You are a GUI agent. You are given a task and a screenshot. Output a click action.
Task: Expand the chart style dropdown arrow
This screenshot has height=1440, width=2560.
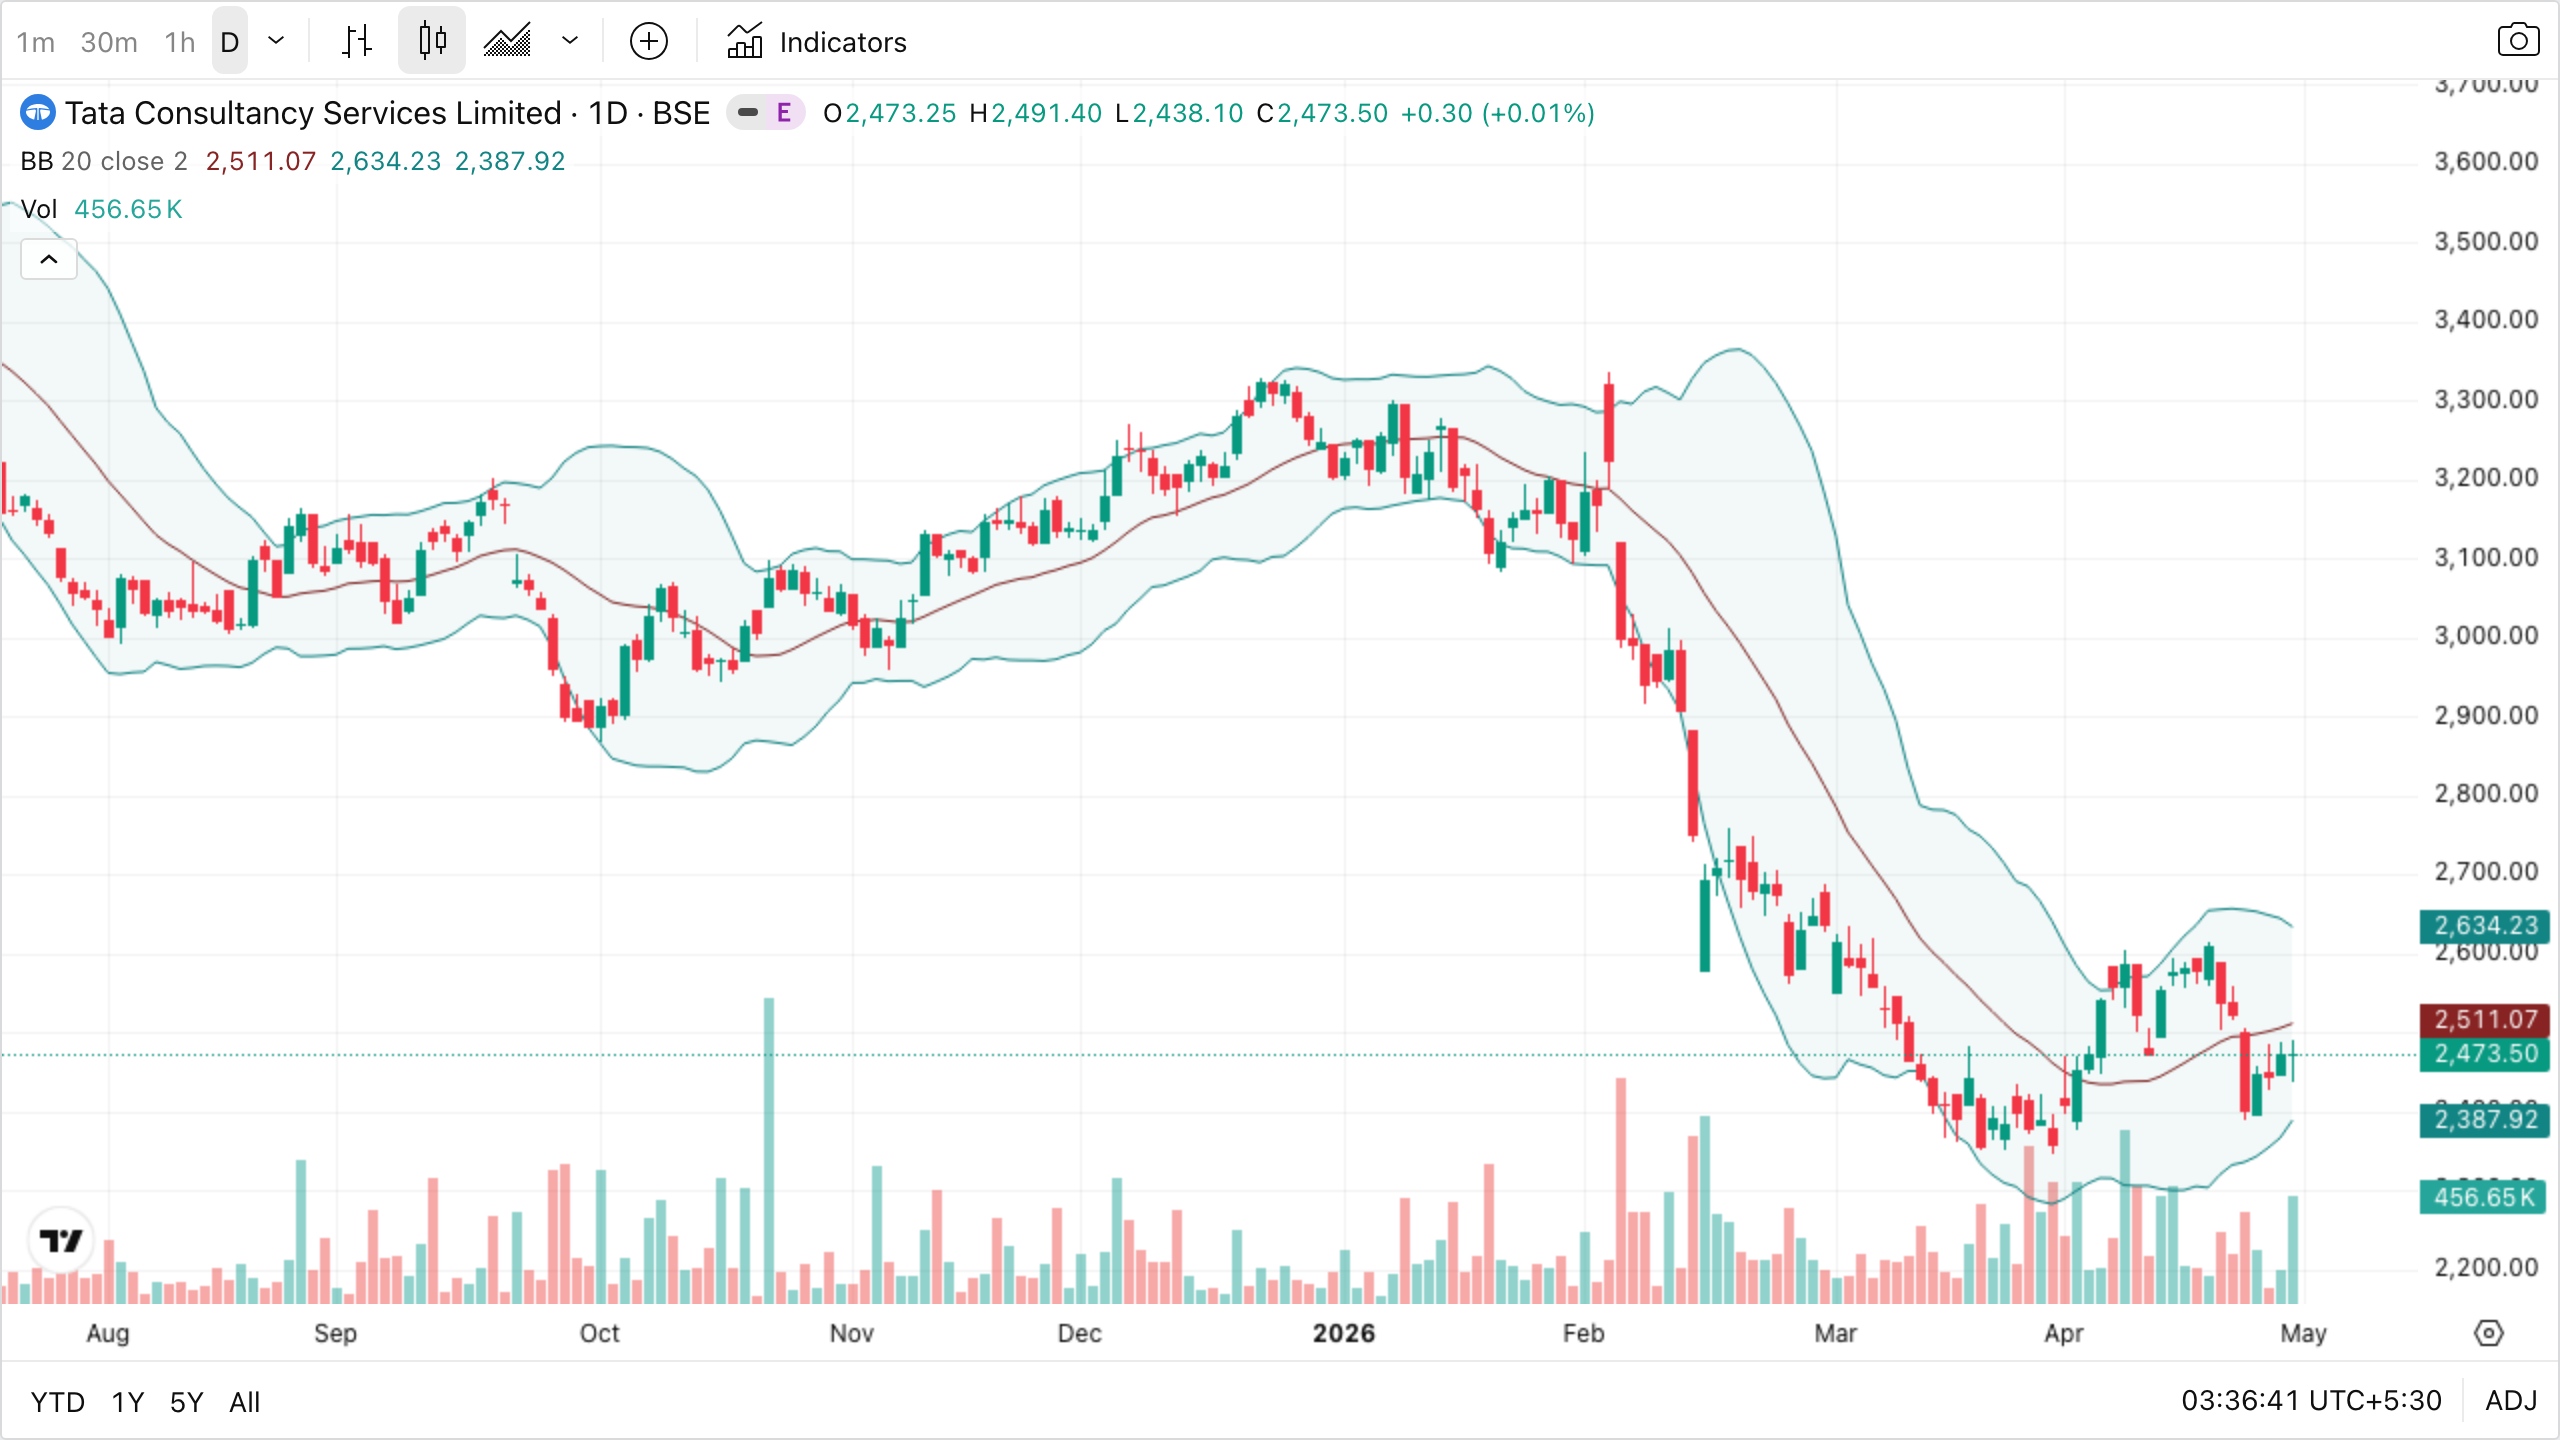click(x=570, y=42)
